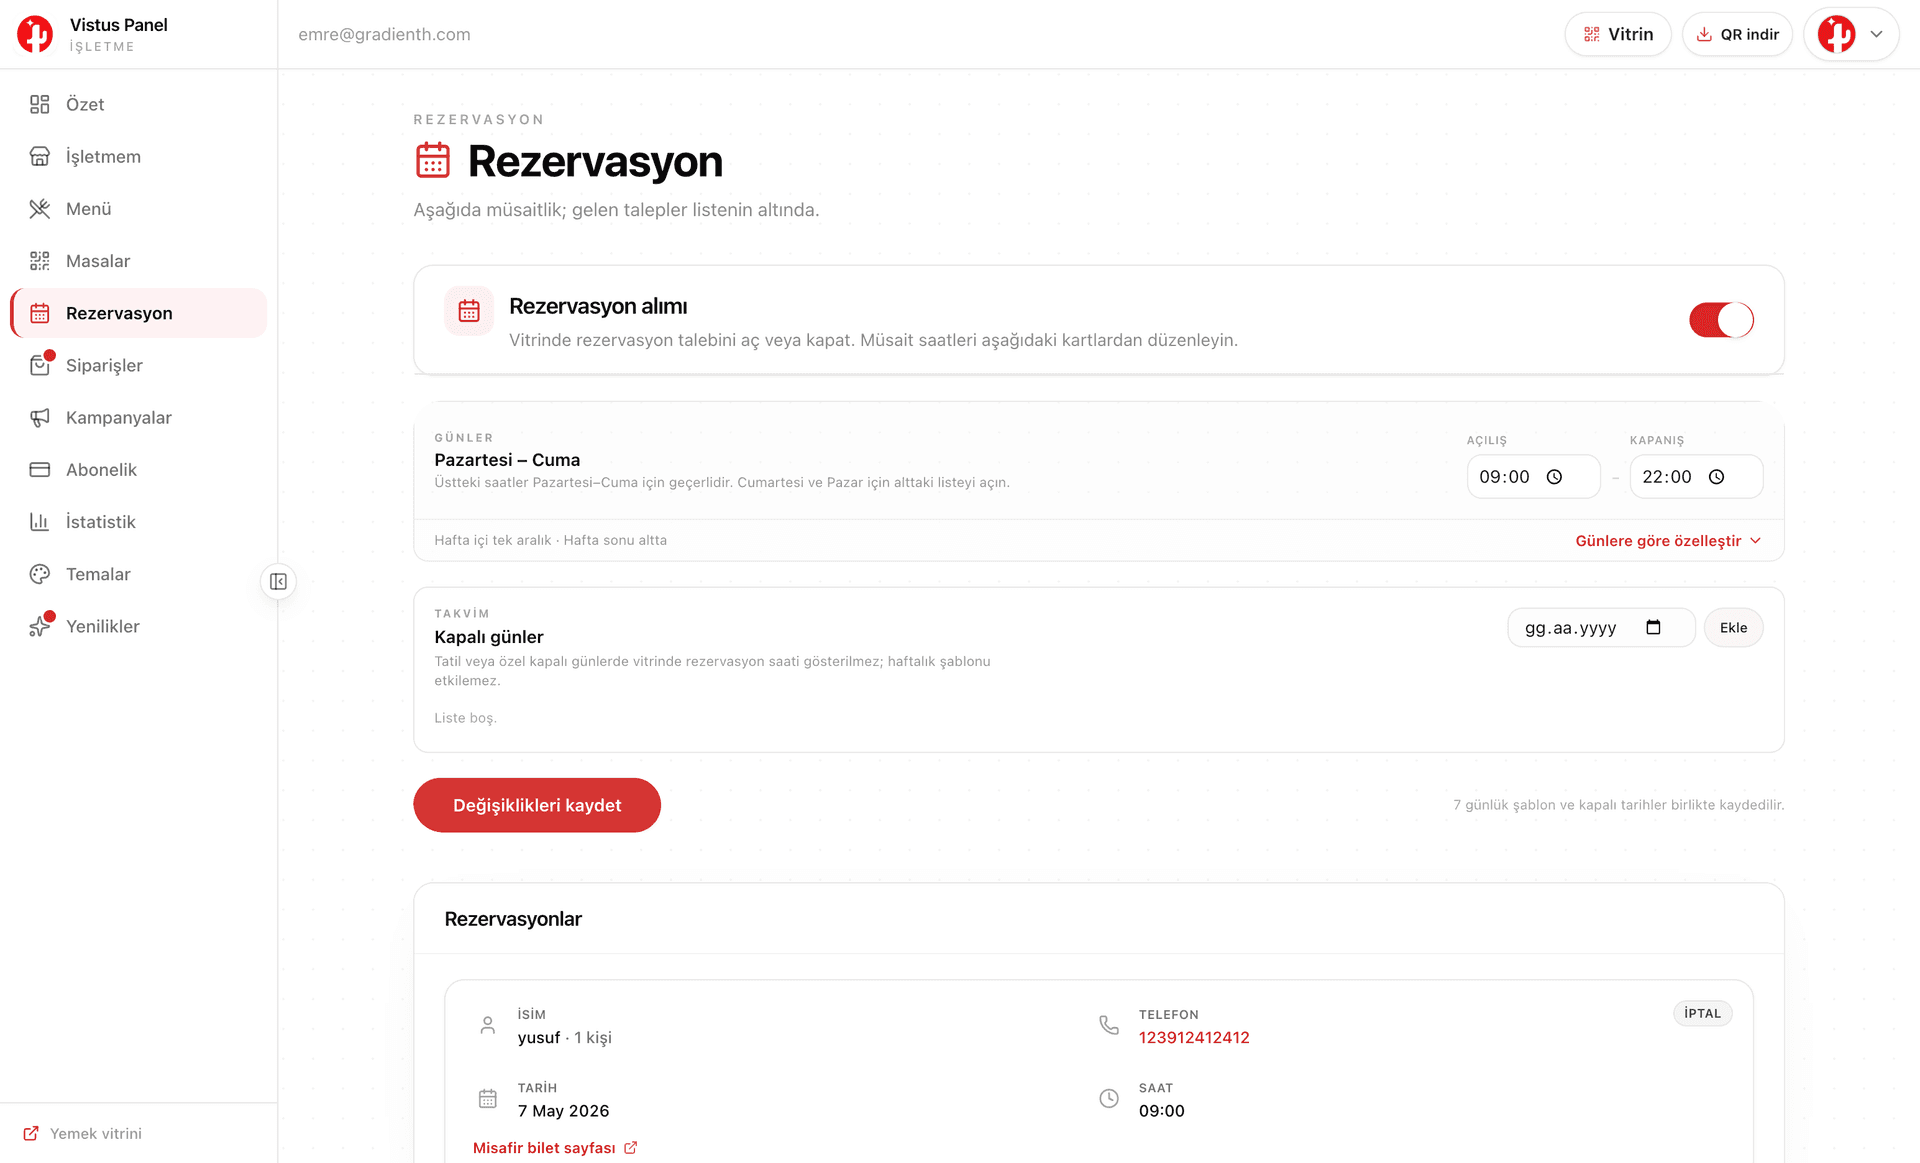Image resolution: width=1920 pixels, height=1163 pixels.
Task: Toggle the Rezervasyon alımı switch
Action: 1721,320
